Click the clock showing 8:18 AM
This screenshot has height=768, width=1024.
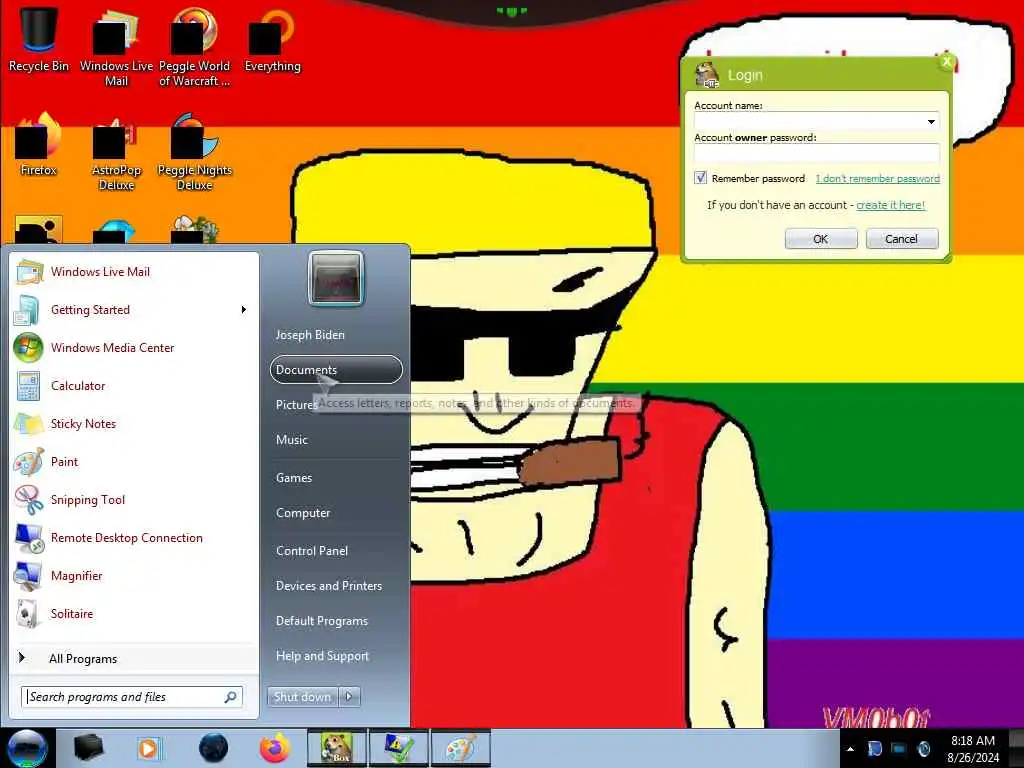point(973,748)
